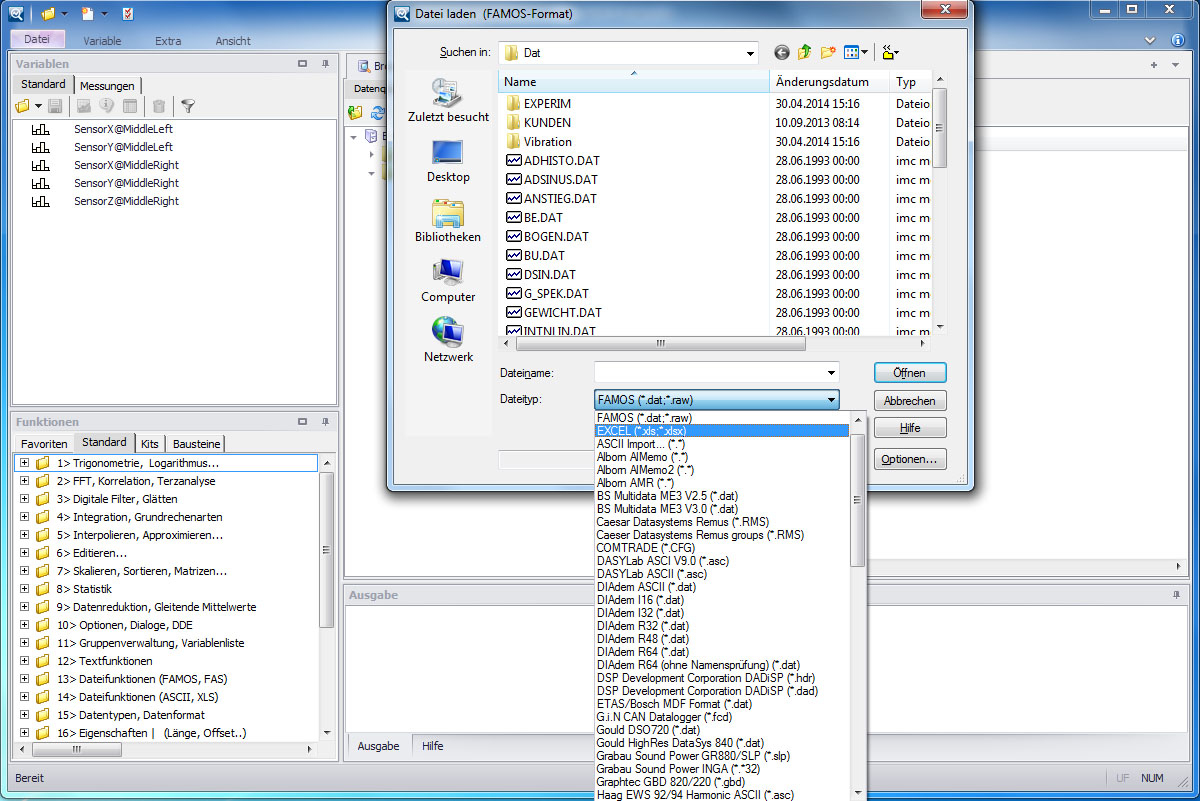Choose COMTRADE (*.CFG) from the file type list
Viewport: 1200px width, 801px height.
click(x=721, y=548)
